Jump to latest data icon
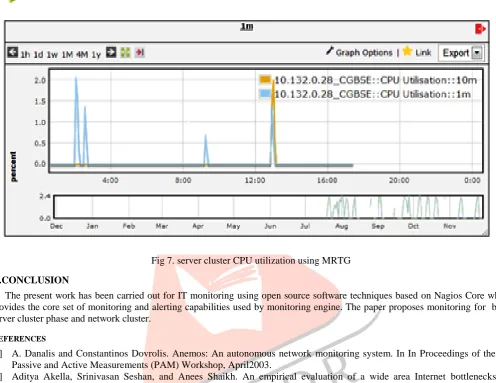The height and width of the screenshot is (383, 496). [140, 52]
